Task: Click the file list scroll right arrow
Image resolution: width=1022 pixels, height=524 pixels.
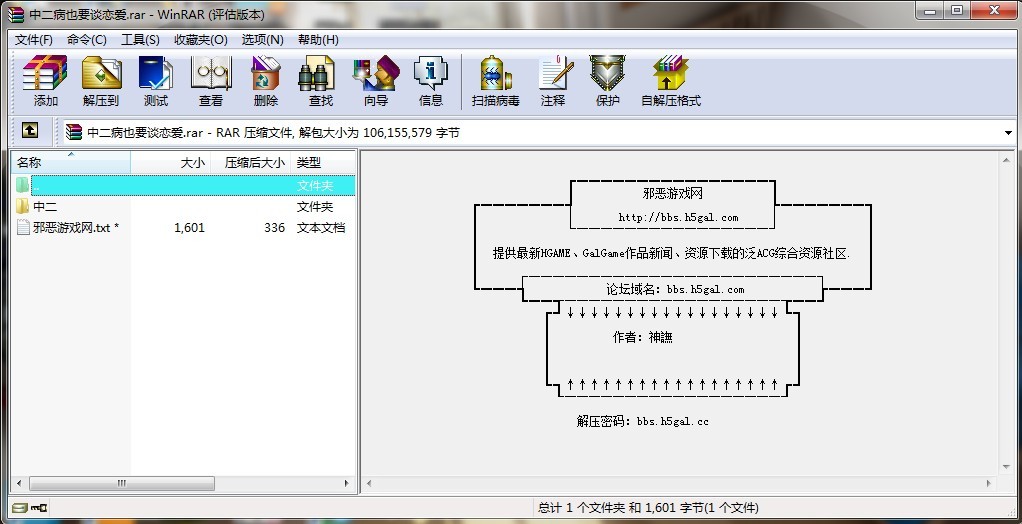Action: [347, 484]
